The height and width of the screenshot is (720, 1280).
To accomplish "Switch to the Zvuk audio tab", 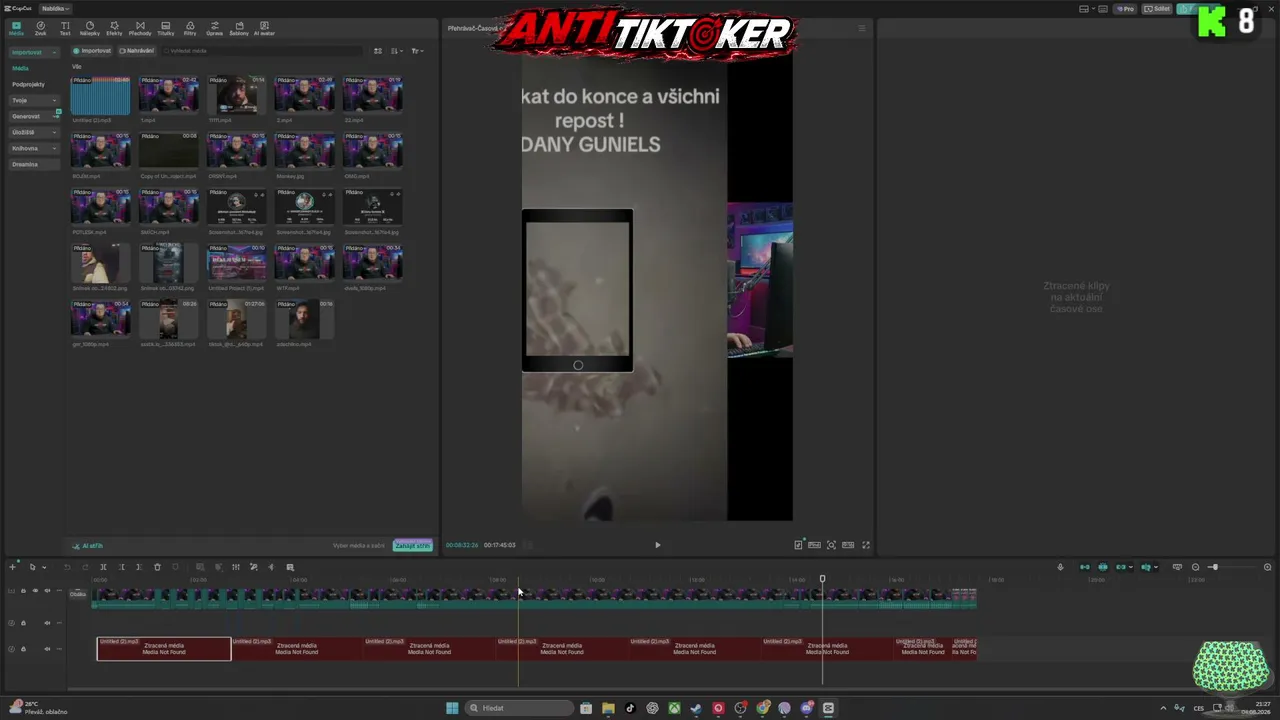I will 41,29.
